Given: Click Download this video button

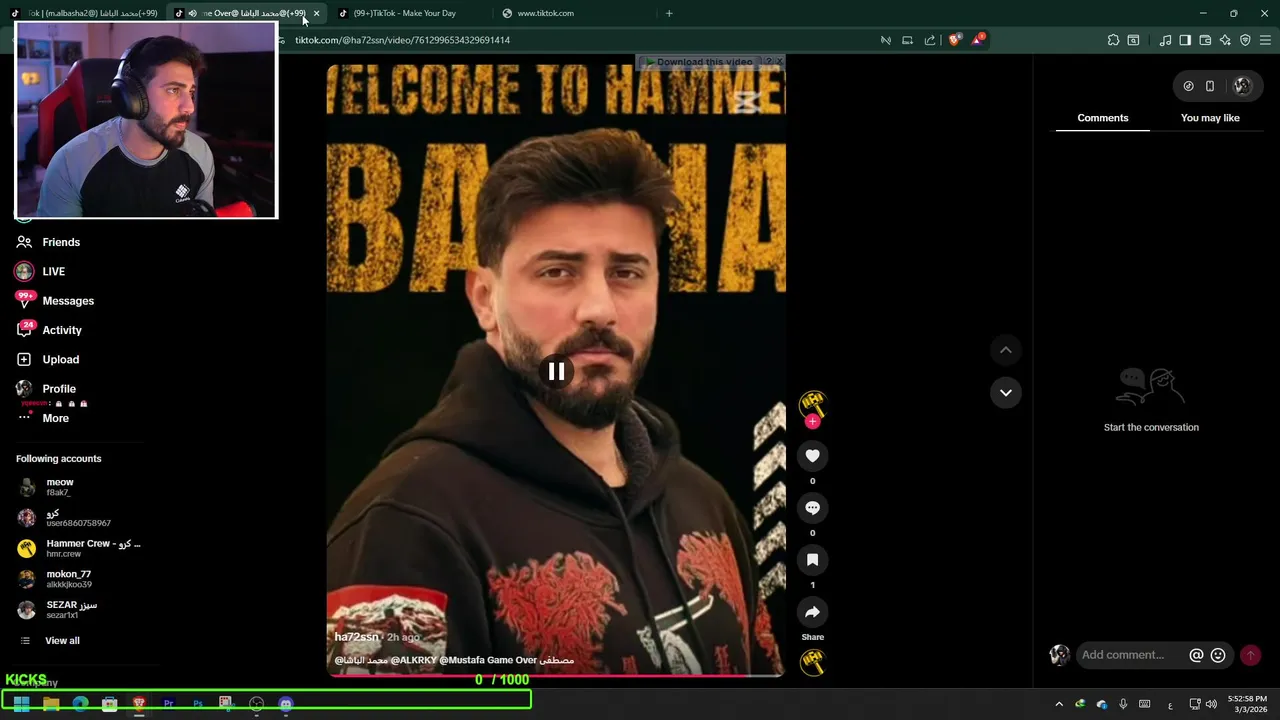Looking at the screenshot, I should (698, 62).
